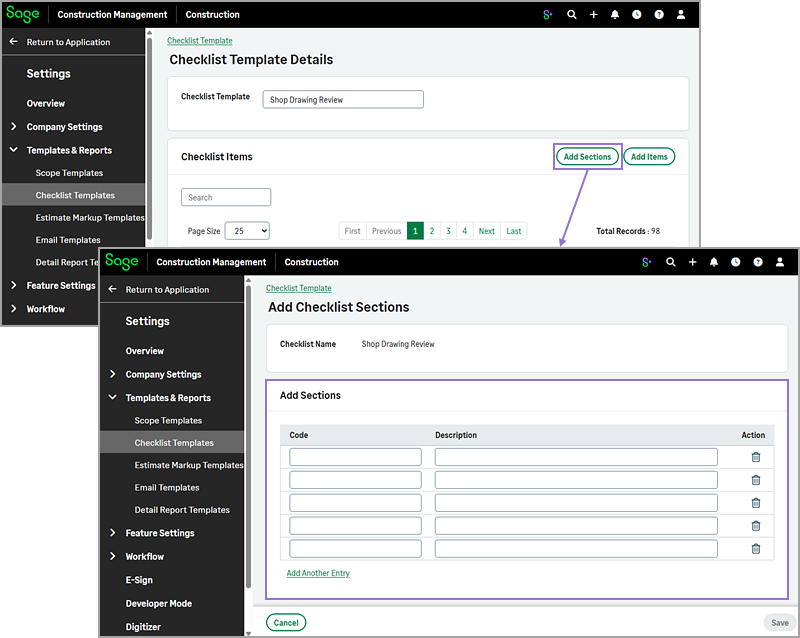Click the Add Sections button

click(587, 156)
